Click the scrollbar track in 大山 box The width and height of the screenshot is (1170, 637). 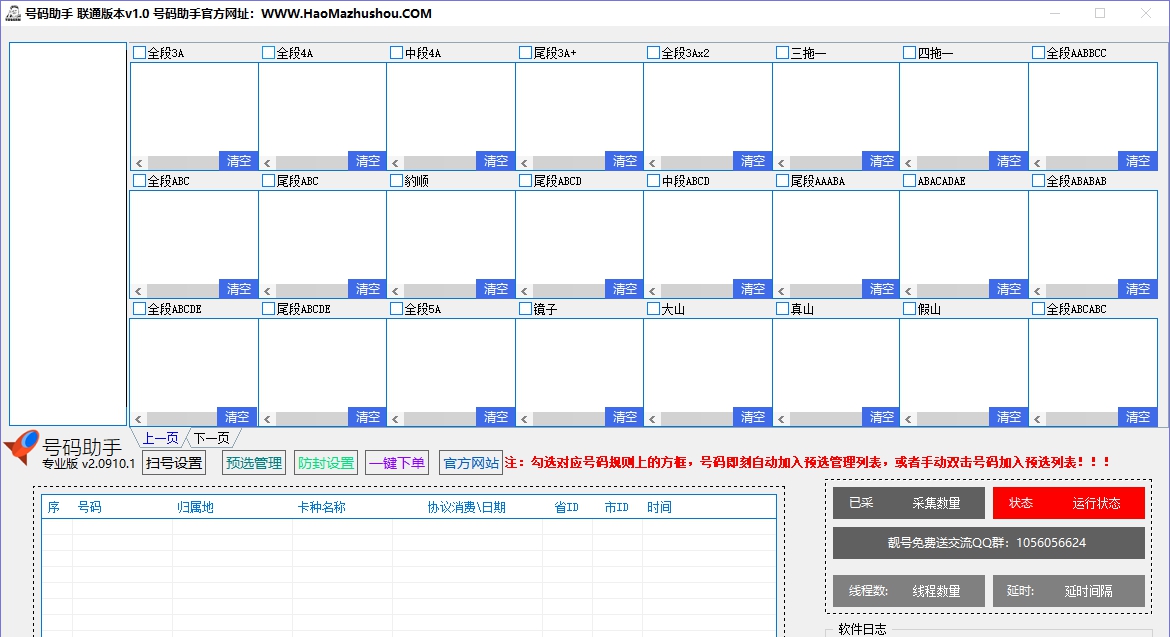pos(696,419)
